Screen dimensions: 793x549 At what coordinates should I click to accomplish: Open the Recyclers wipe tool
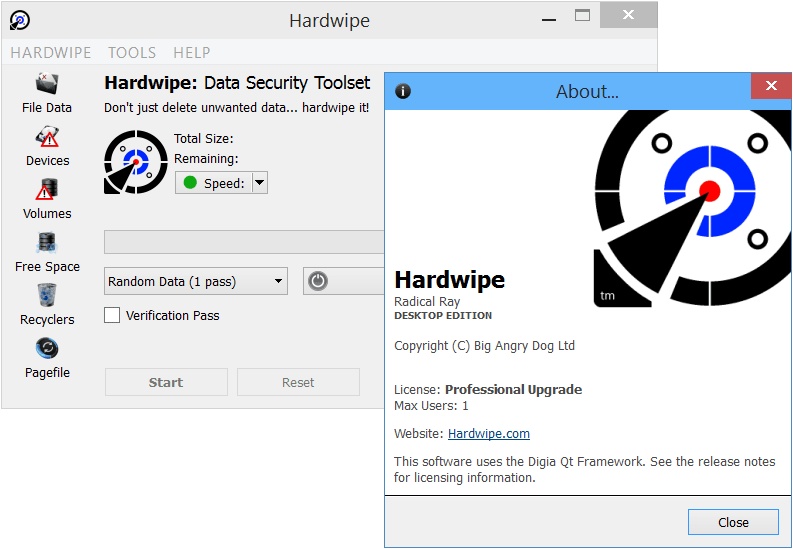coord(47,306)
